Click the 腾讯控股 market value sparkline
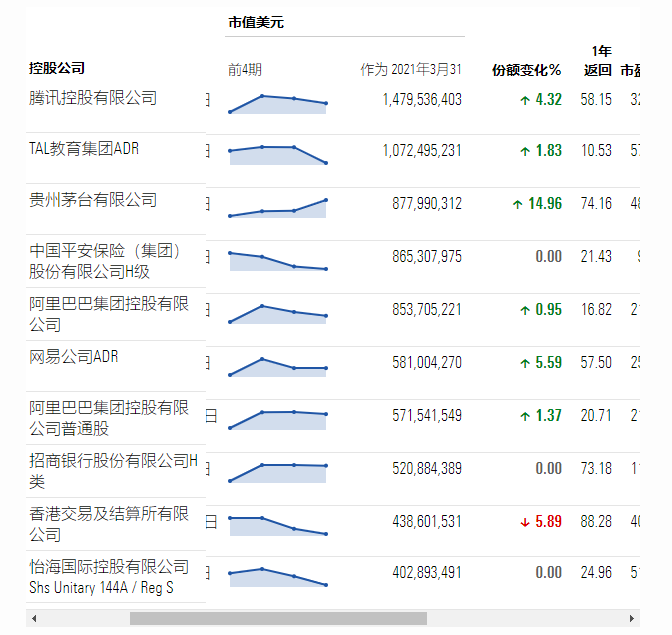The image size is (672, 635). [277, 103]
